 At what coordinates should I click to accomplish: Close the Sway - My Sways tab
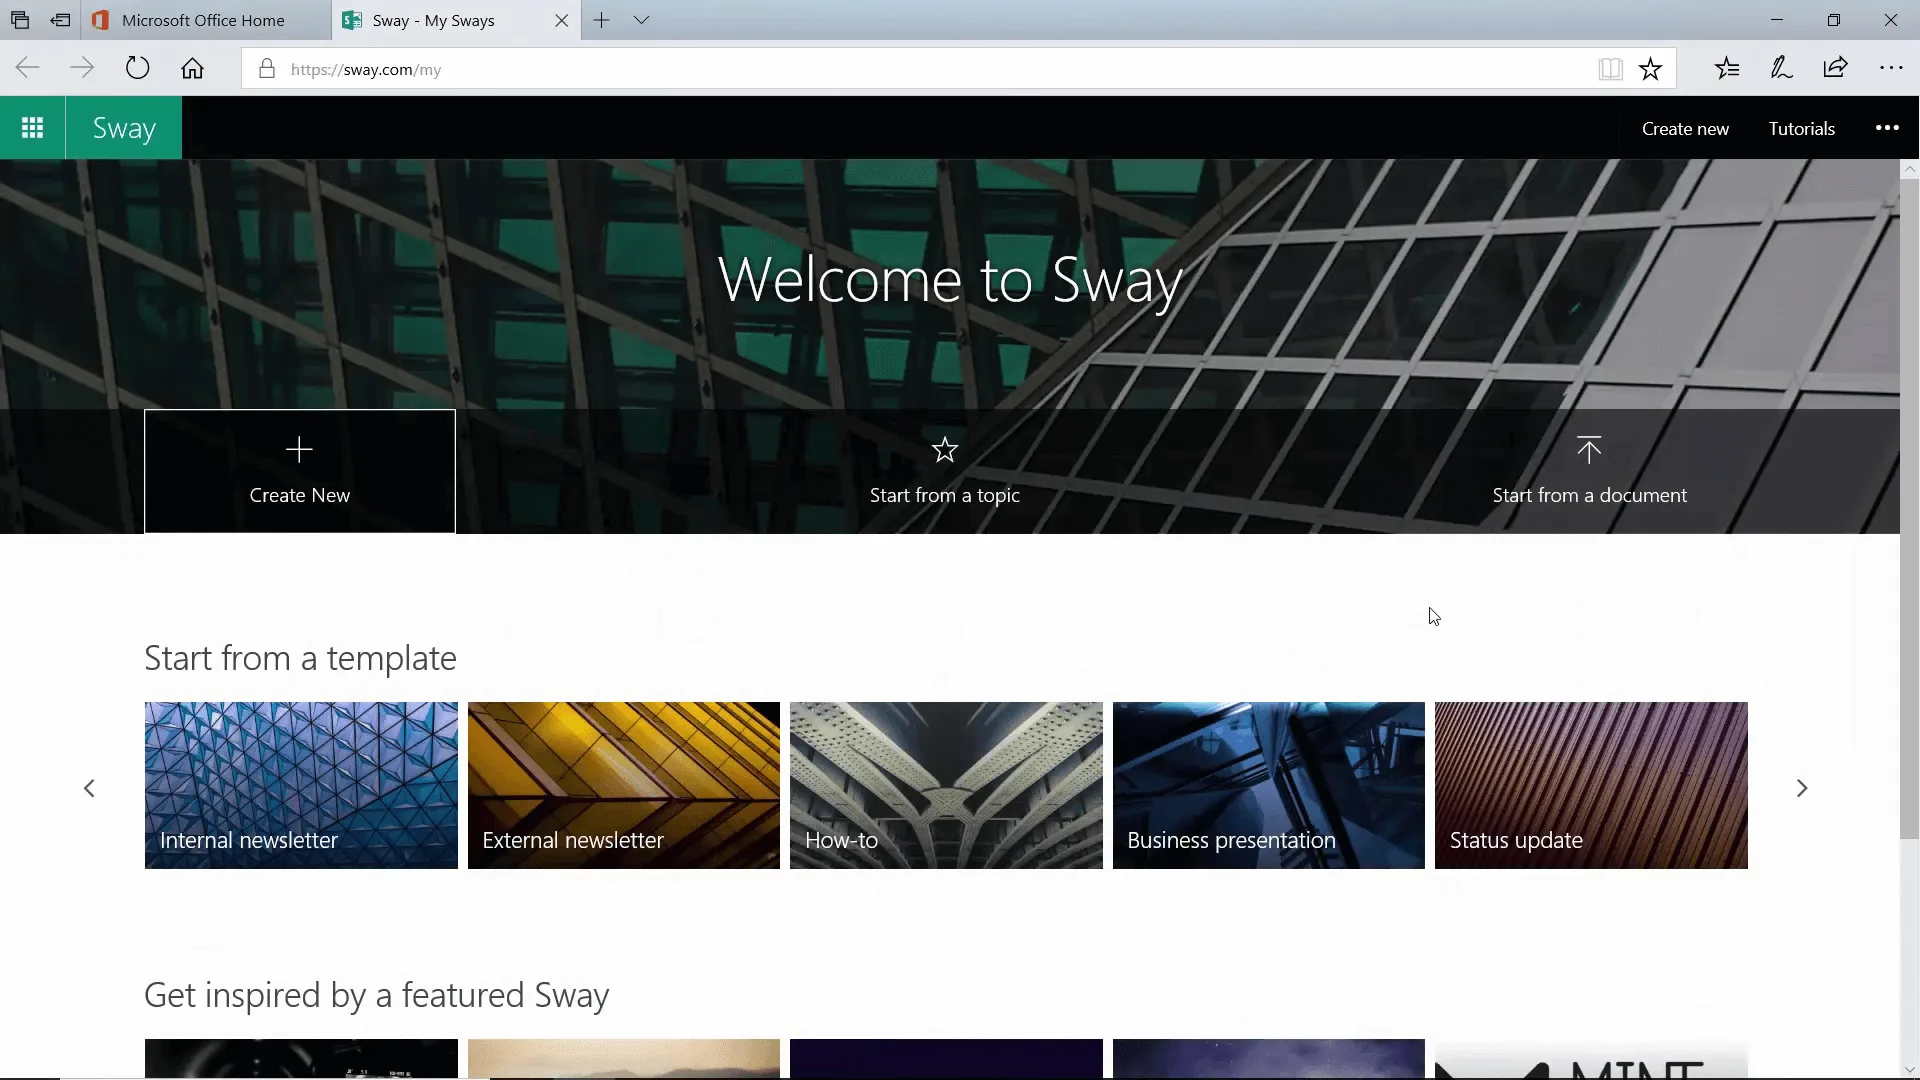coord(562,20)
